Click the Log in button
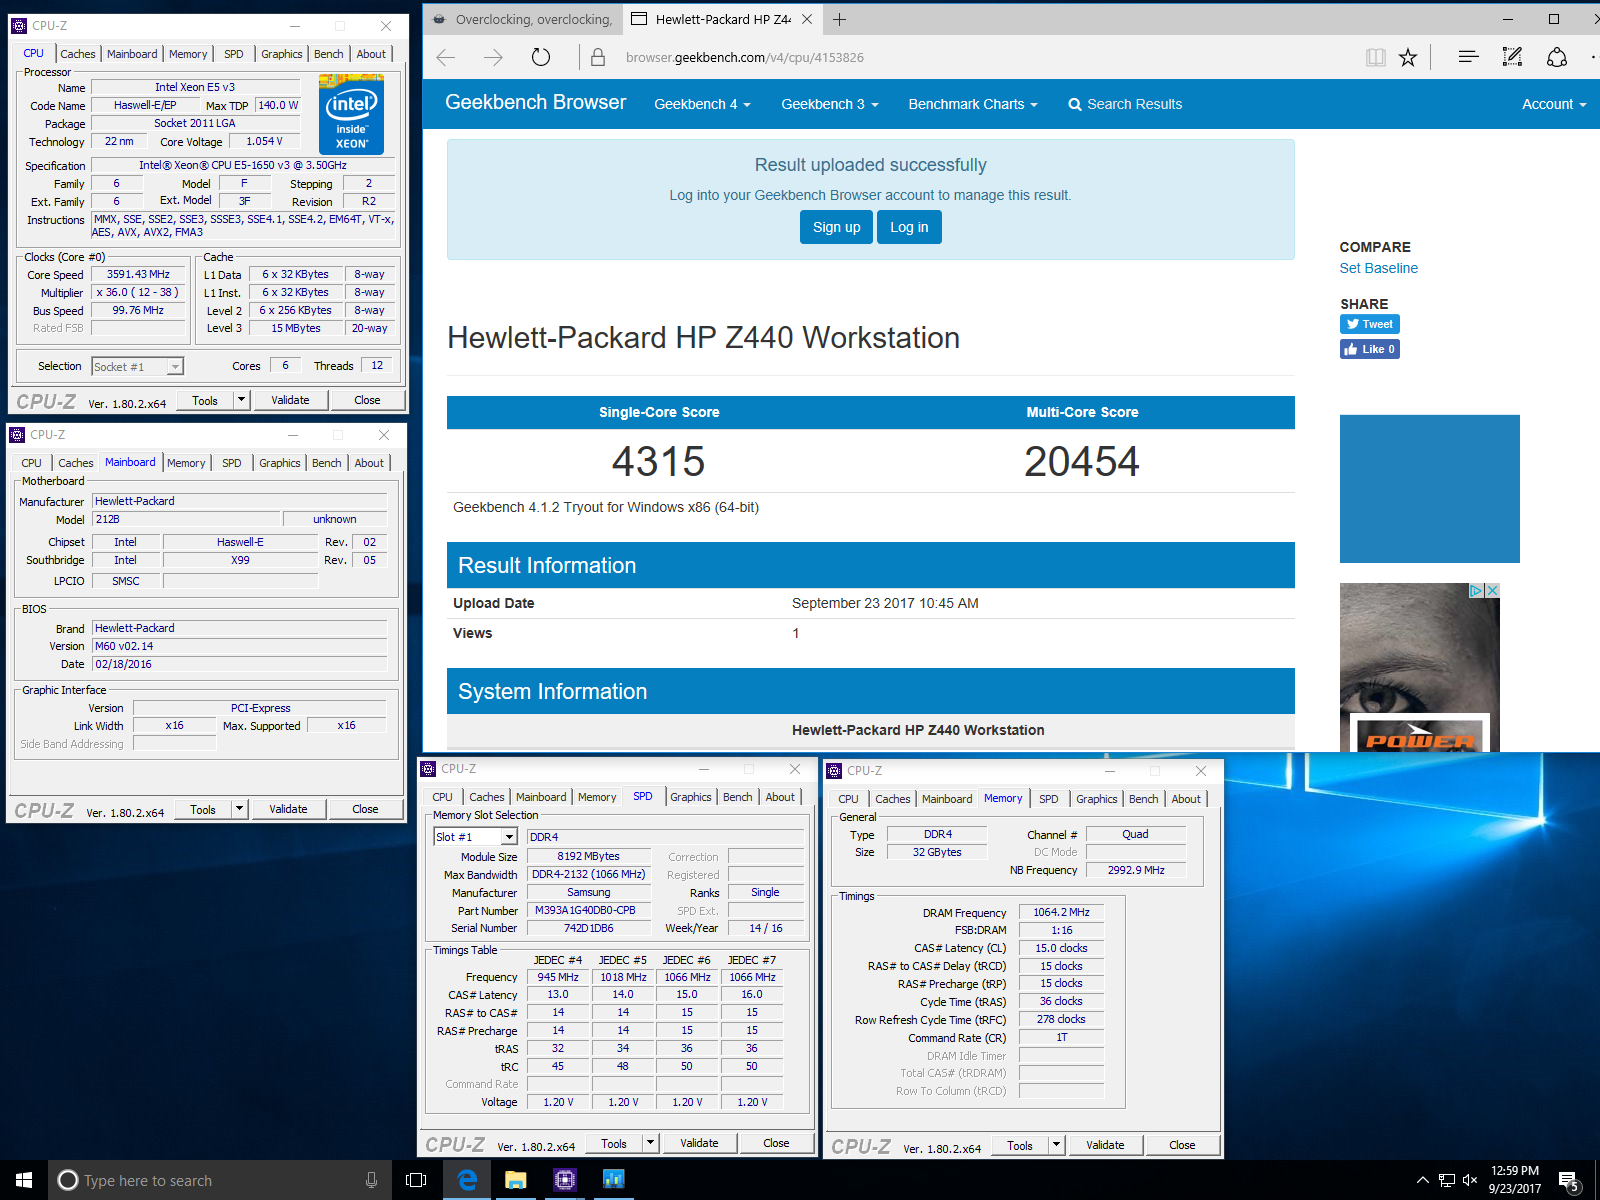Image resolution: width=1600 pixels, height=1200 pixels. 909,227
